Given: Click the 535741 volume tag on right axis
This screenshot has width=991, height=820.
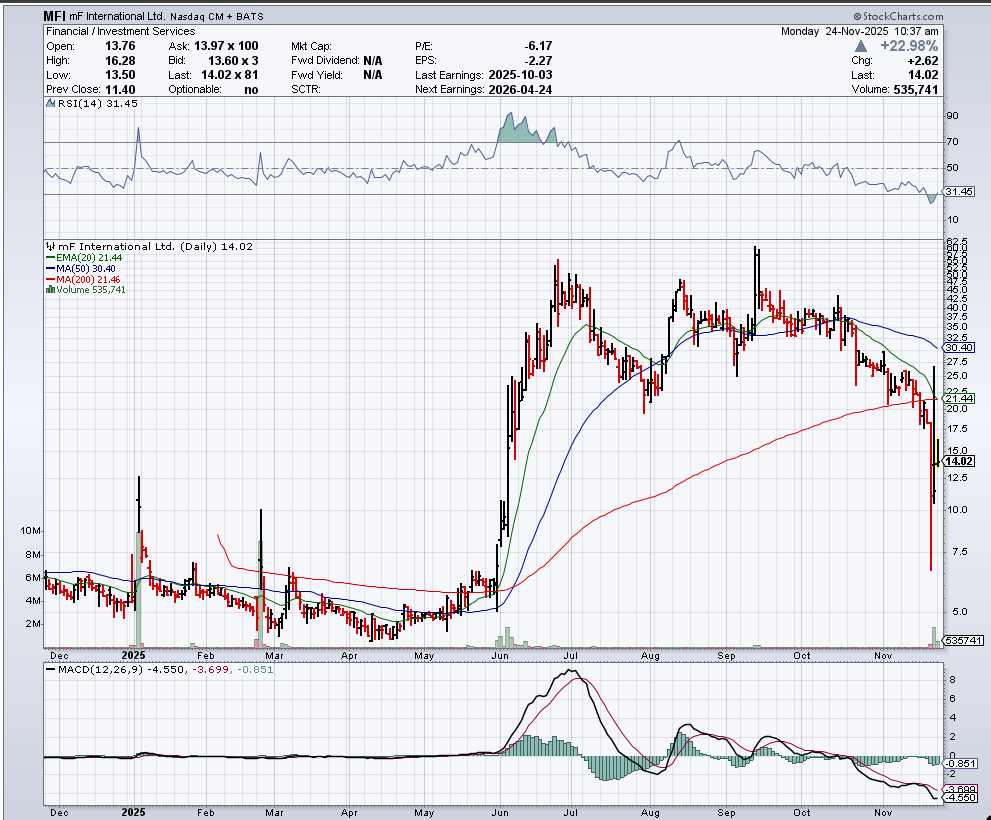Looking at the screenshot, I should click(962, 640).
